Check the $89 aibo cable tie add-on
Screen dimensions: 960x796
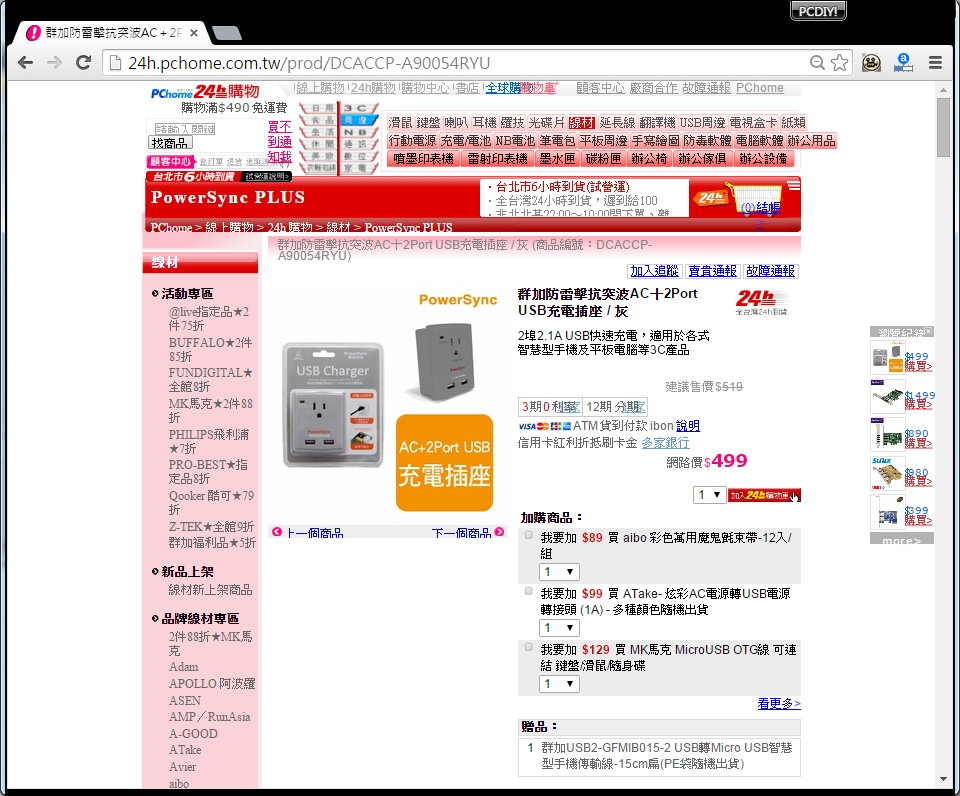click(528, 535)
